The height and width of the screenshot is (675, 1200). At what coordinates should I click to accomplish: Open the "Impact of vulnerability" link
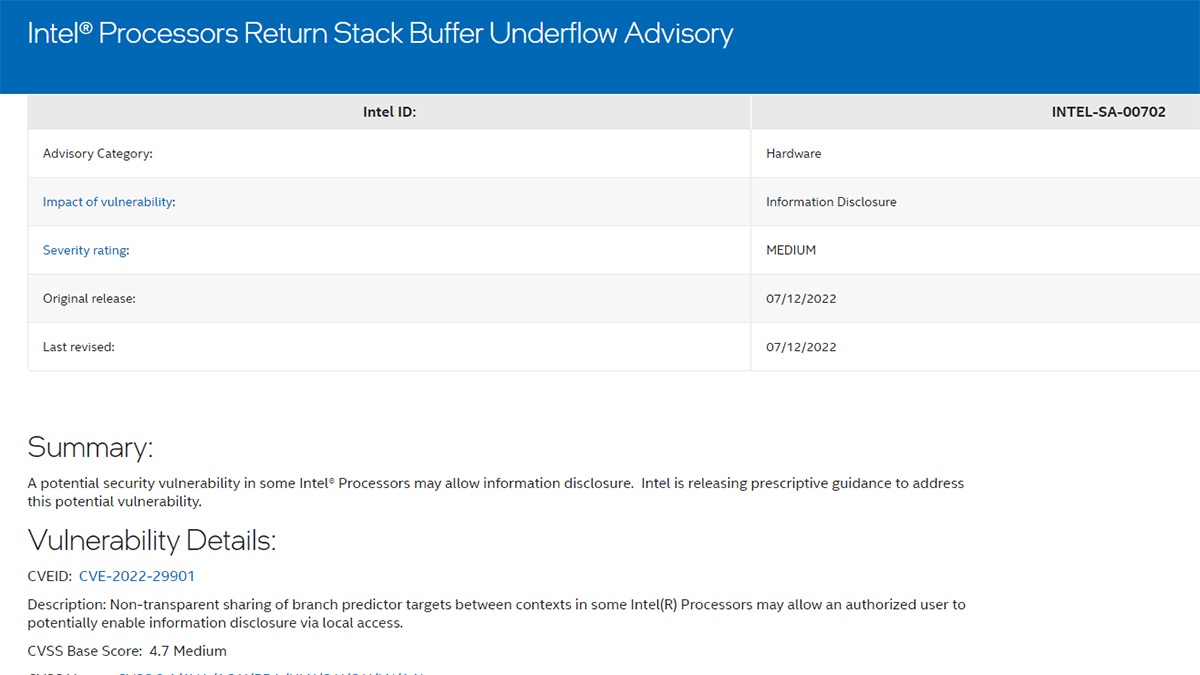[107, 202]
